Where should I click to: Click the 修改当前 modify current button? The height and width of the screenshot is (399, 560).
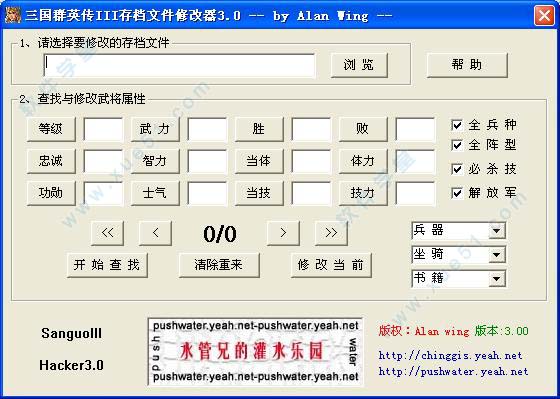pos(331,265)
